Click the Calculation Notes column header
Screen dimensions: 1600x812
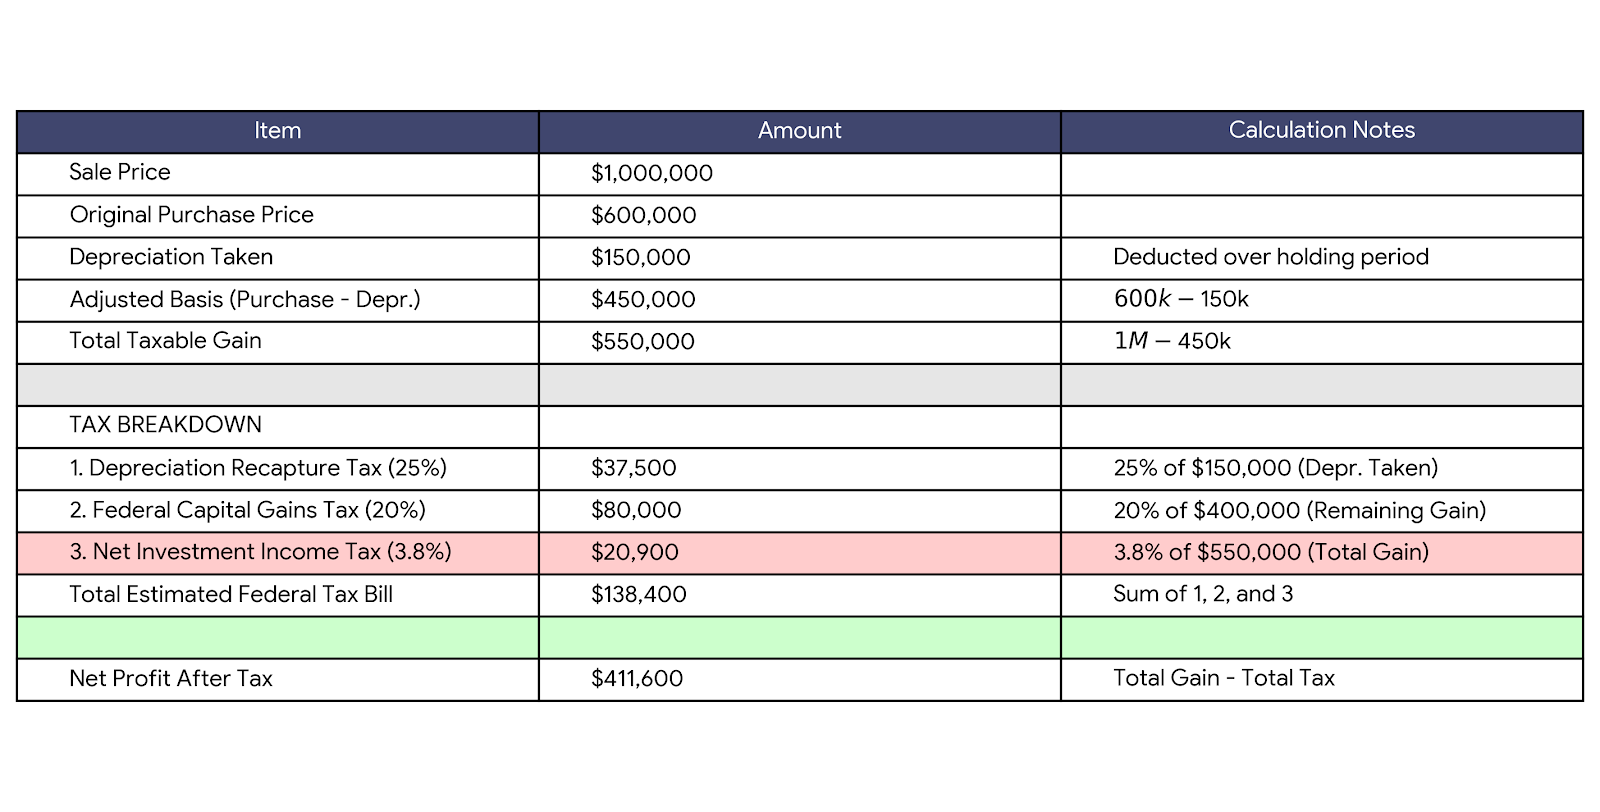click(1321, 131)
